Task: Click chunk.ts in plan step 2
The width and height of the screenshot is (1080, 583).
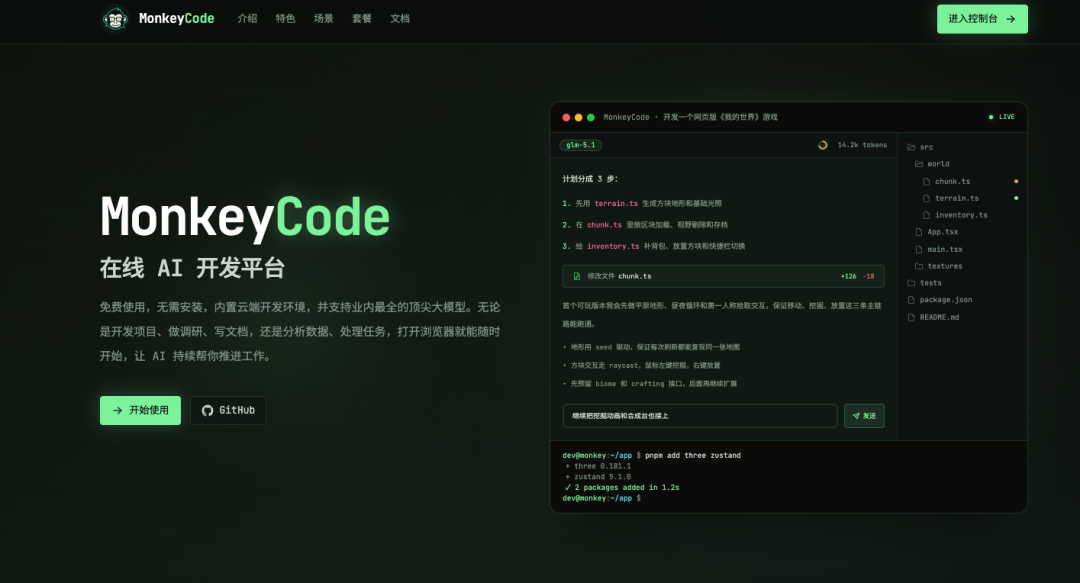Action: point(604,225)
